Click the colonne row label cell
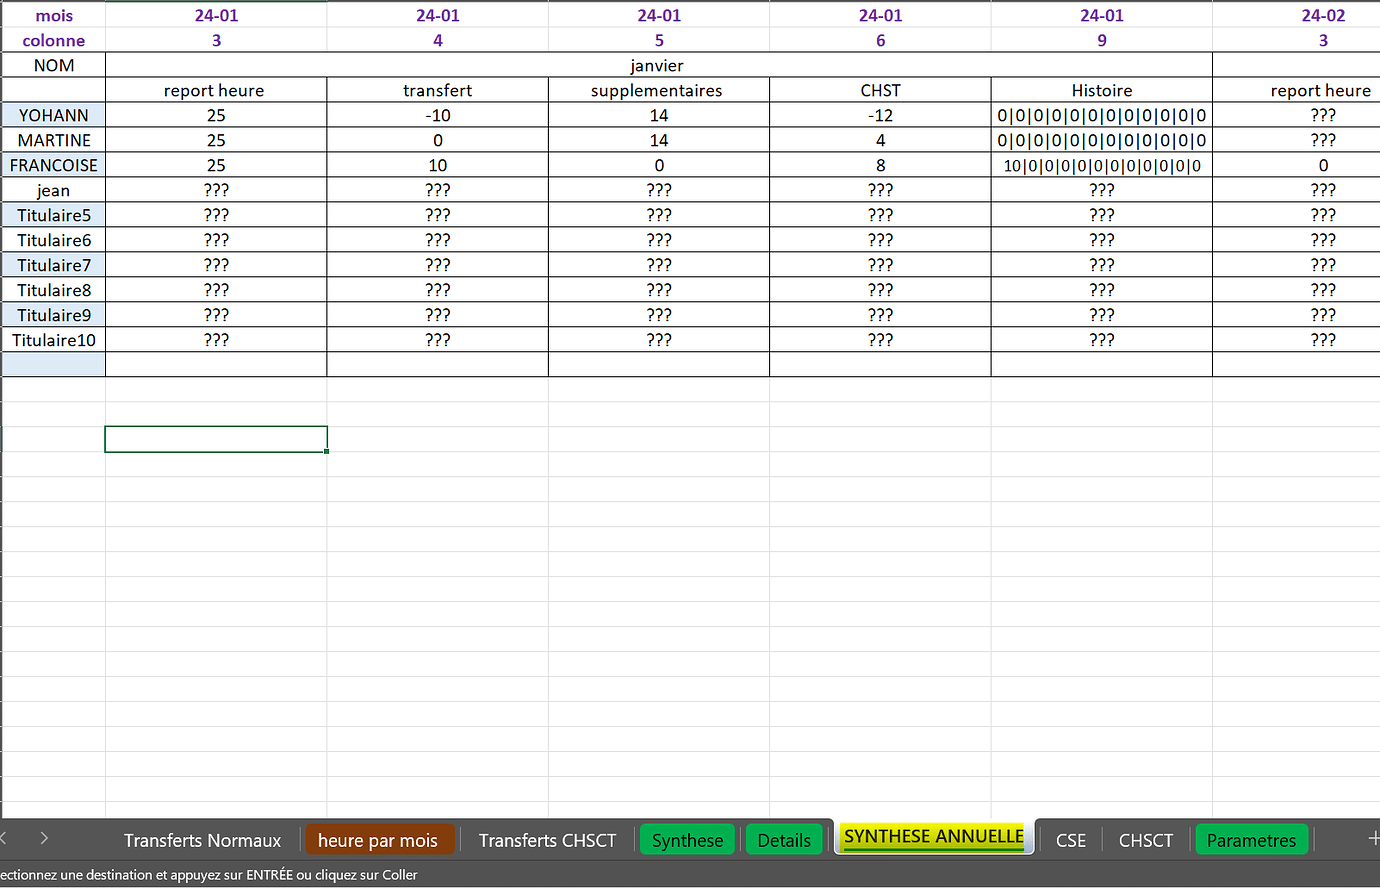The height and width of the screenshot is (888, 1380). click(x=53, y=40)
